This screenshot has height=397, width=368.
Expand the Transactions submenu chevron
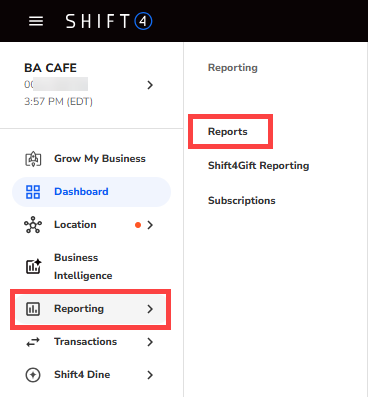[x=150, y=342]
